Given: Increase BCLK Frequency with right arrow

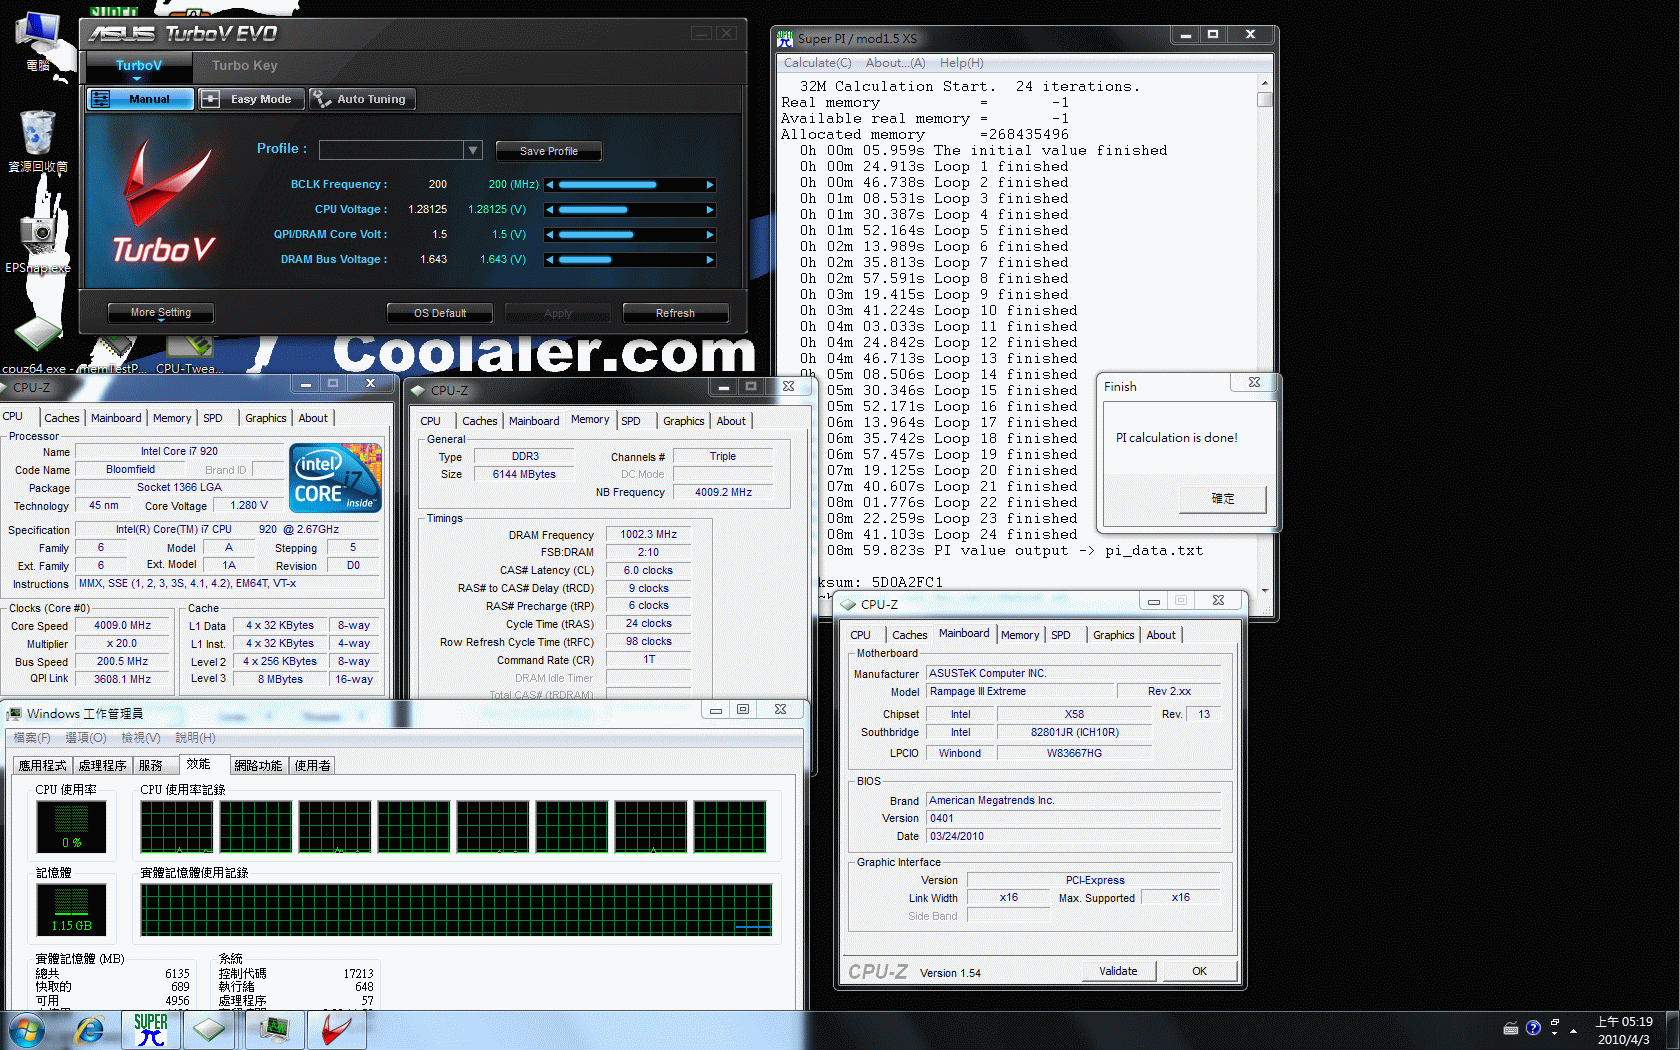Looking at the screenshot, I should tap(710, 185).
